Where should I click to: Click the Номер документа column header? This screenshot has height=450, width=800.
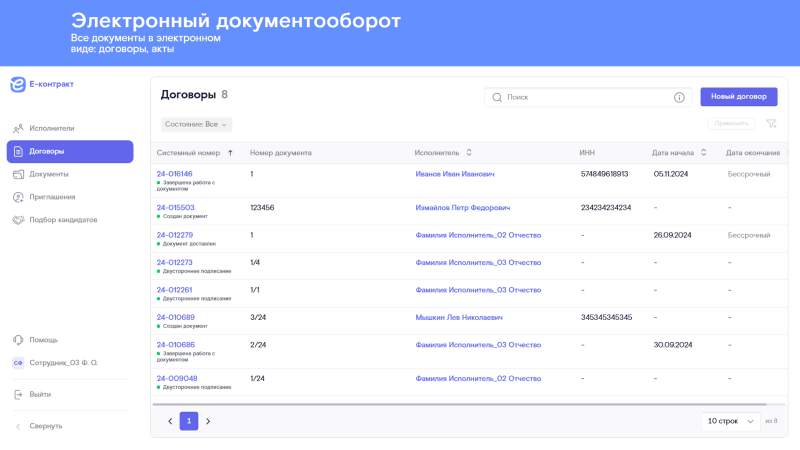tap(281, 153)
